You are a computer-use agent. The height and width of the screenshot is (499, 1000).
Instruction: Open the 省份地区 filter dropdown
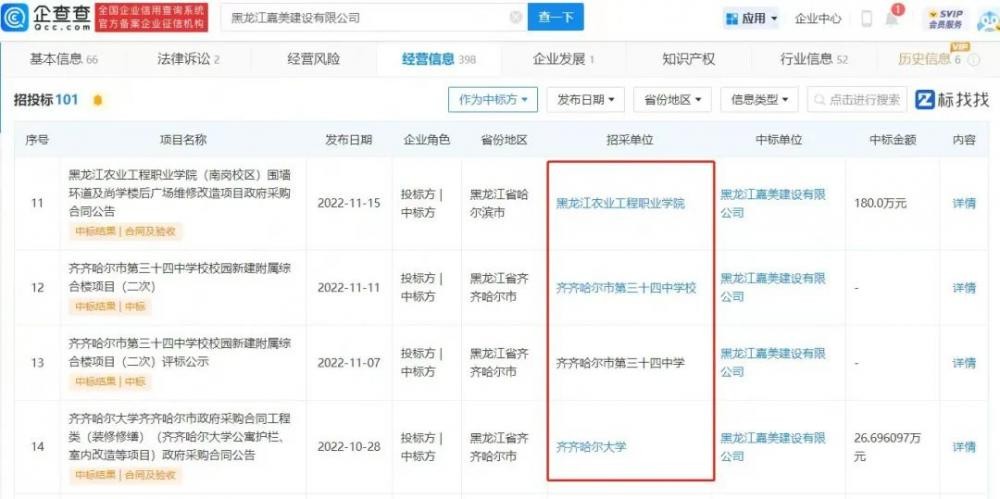coord(672,100)
